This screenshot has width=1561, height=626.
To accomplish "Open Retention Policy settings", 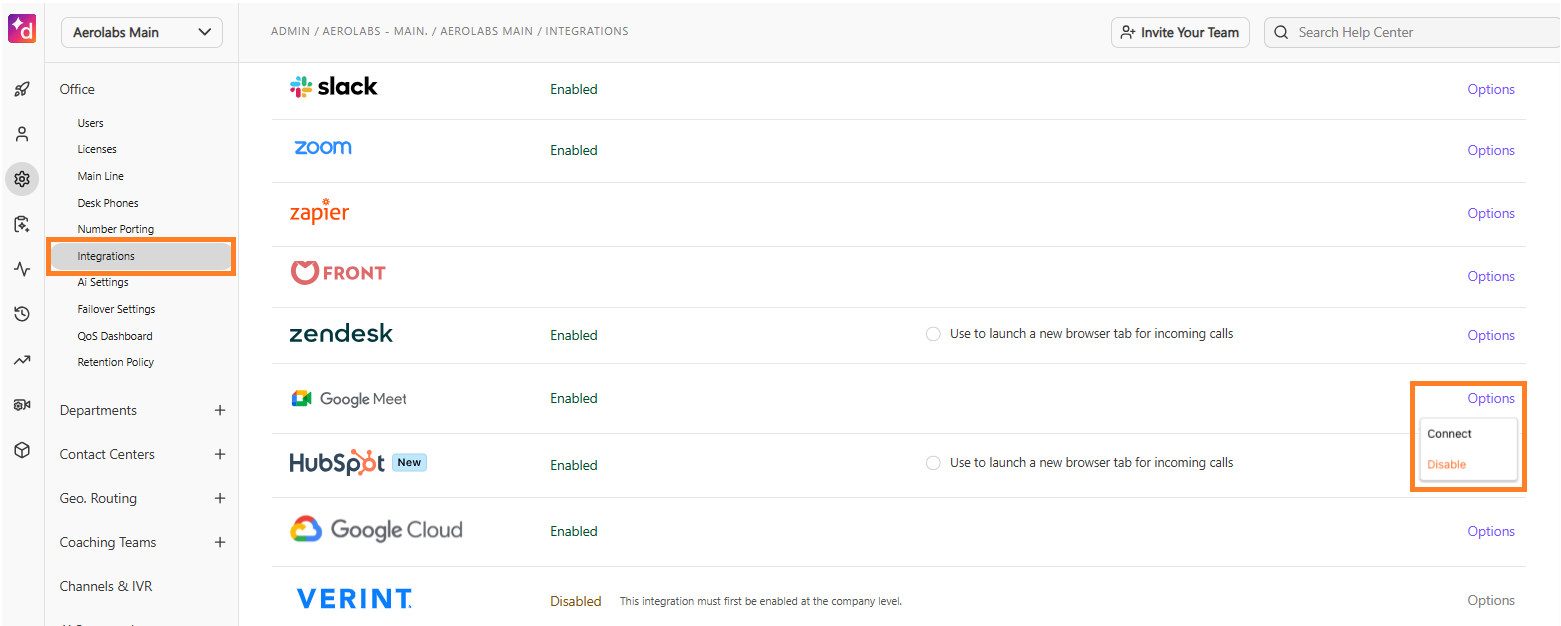I will (x=116, y=362).
